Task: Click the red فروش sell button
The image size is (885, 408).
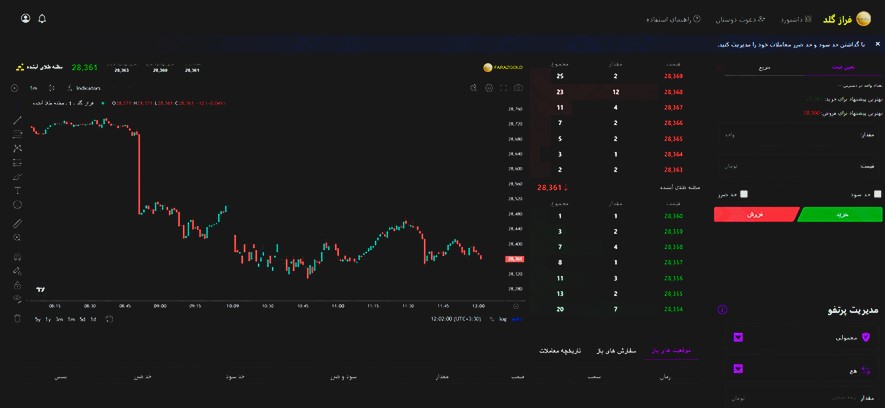Action: coord(756,214)
